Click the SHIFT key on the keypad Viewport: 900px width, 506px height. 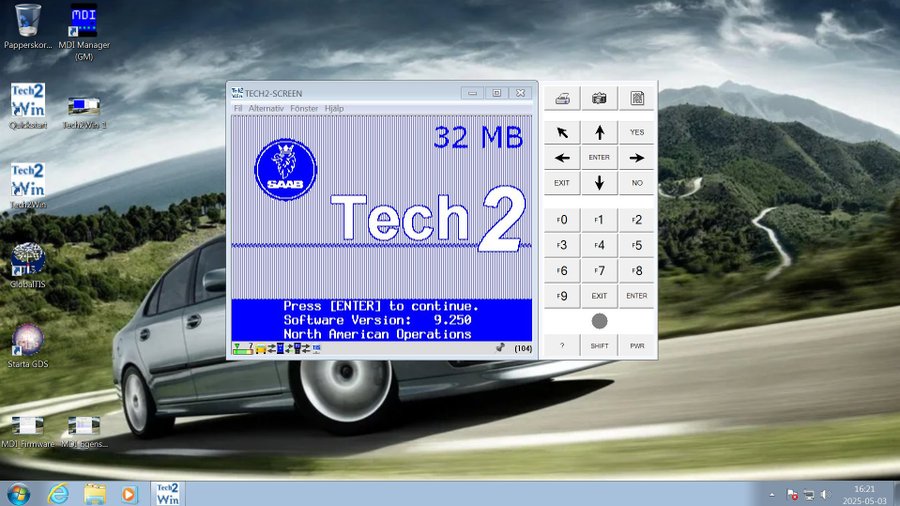point(599,346)
